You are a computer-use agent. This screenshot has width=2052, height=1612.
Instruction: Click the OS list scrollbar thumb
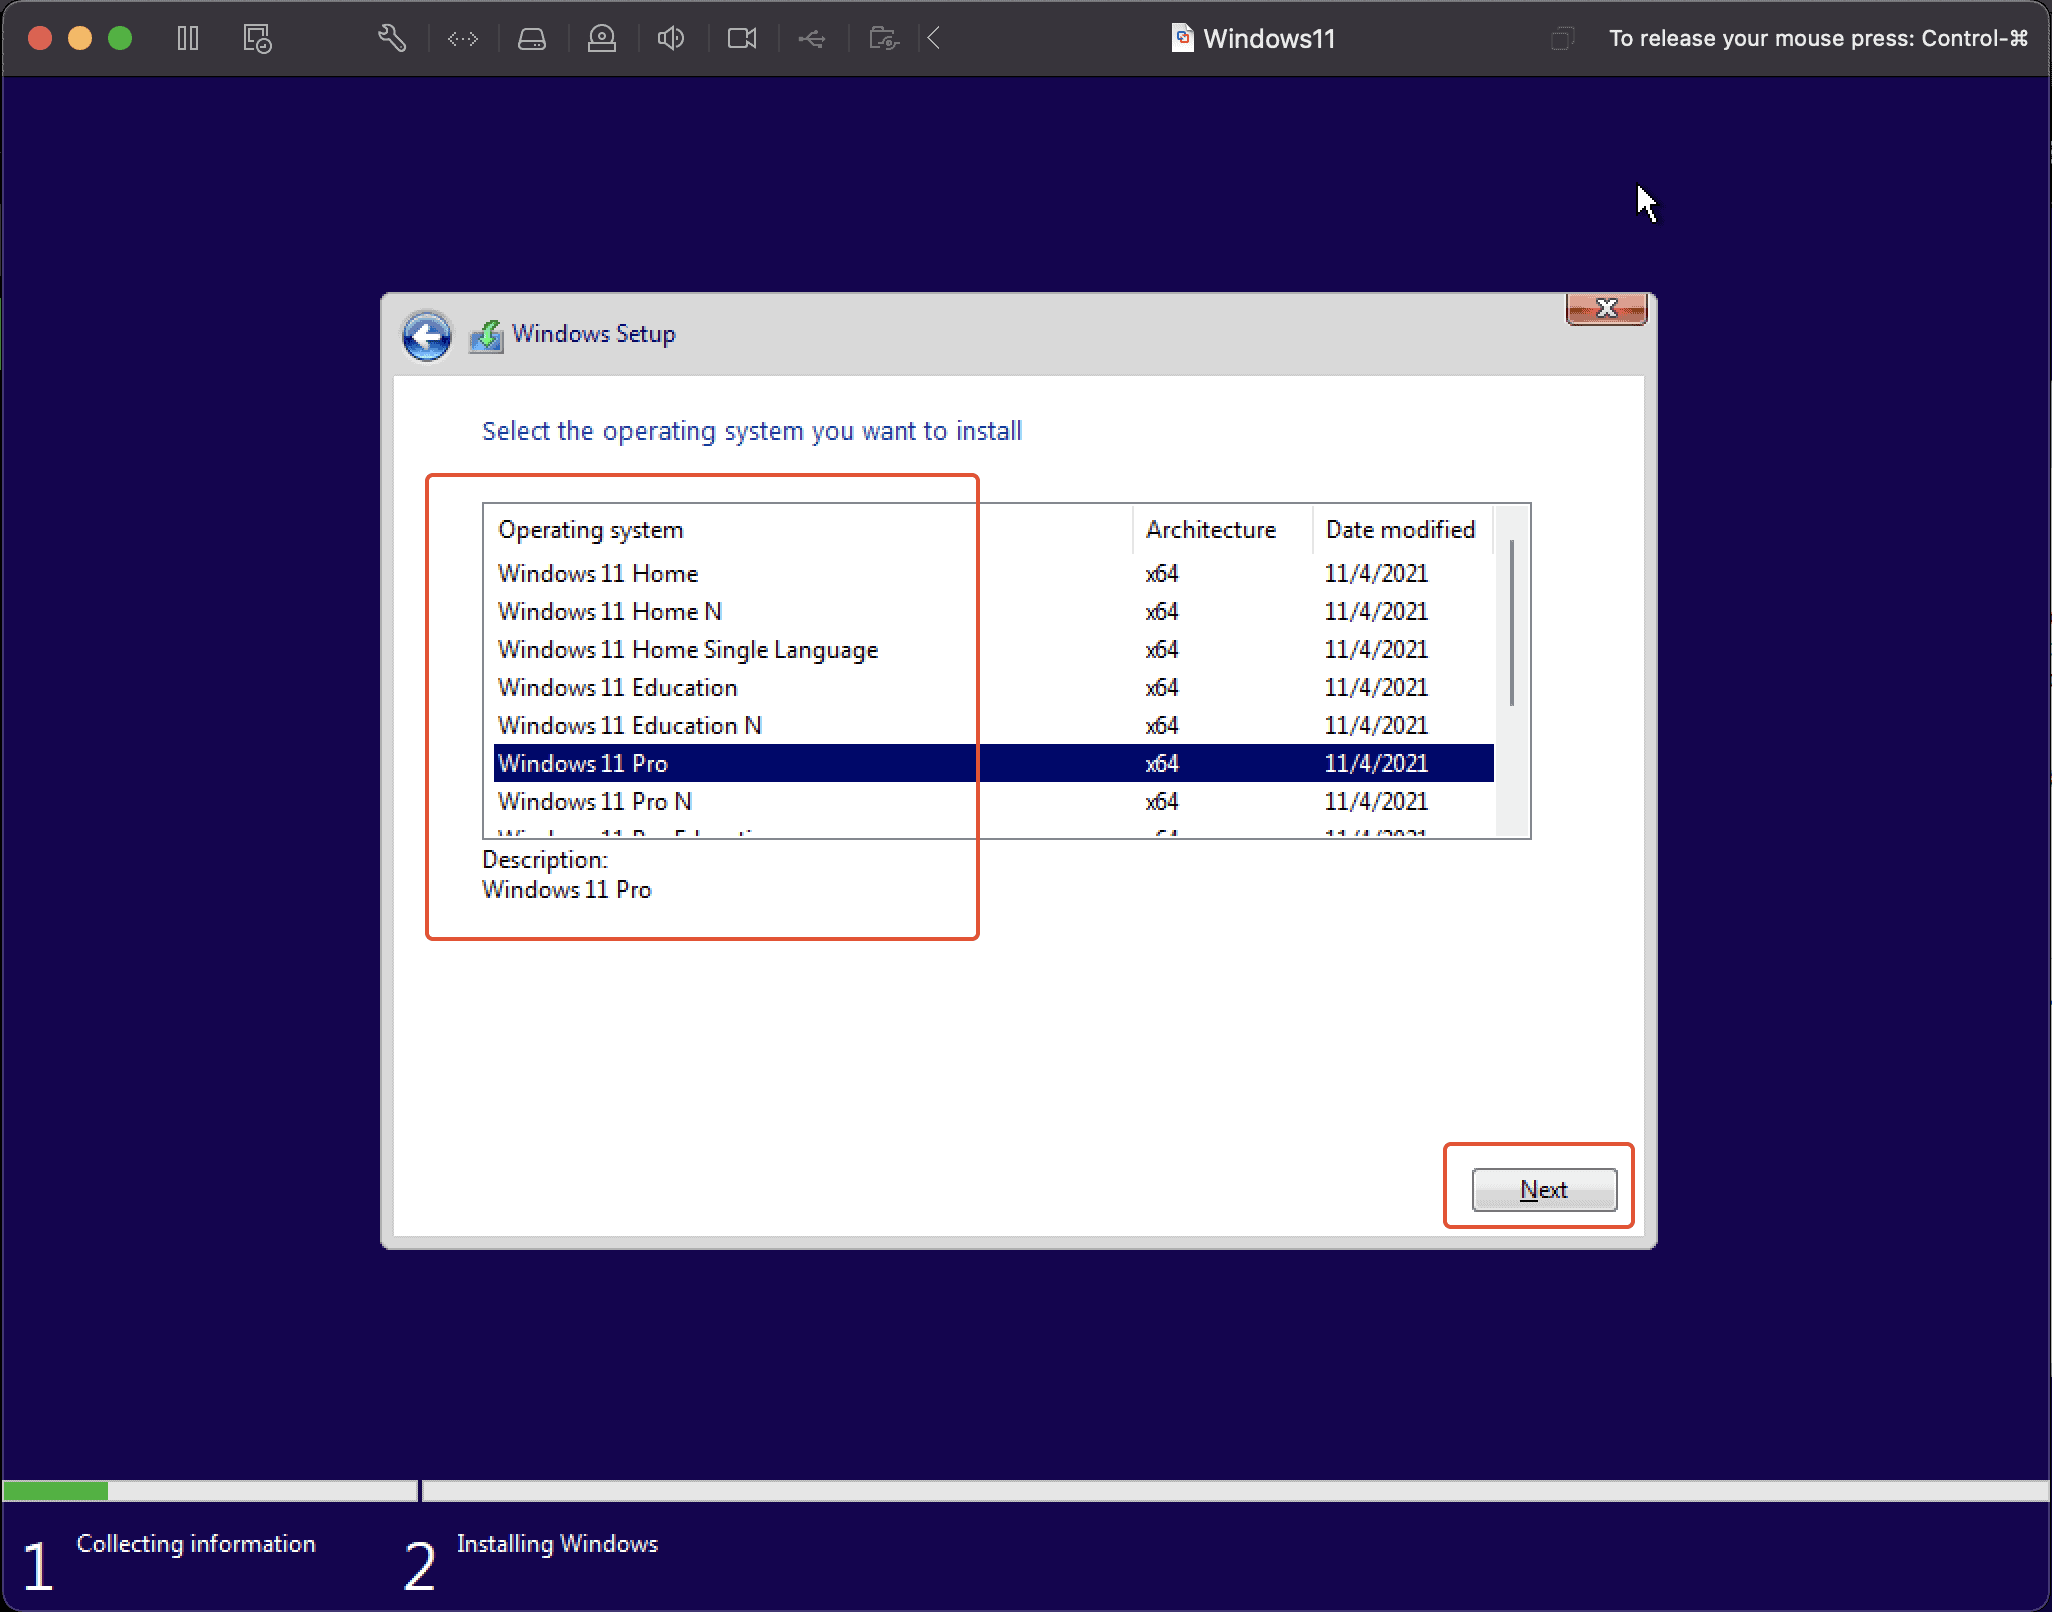[1512, 622]
